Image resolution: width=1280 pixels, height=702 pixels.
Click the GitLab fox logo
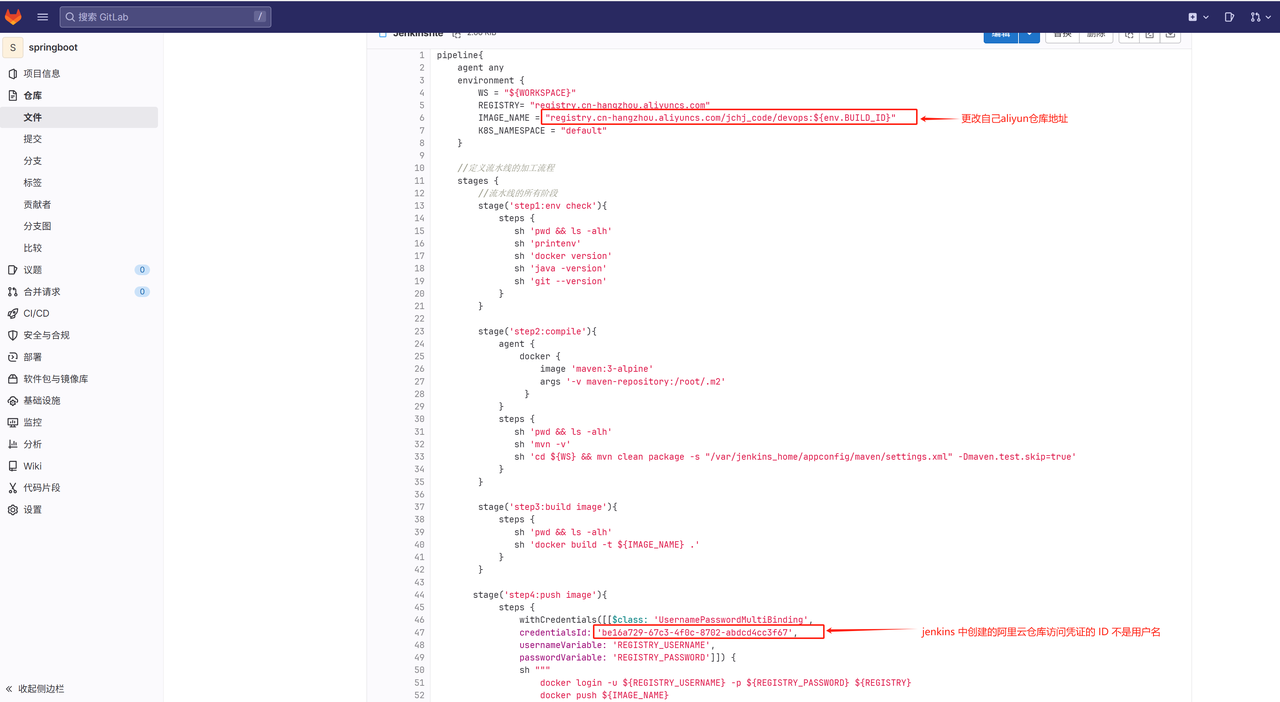[14, 17]
